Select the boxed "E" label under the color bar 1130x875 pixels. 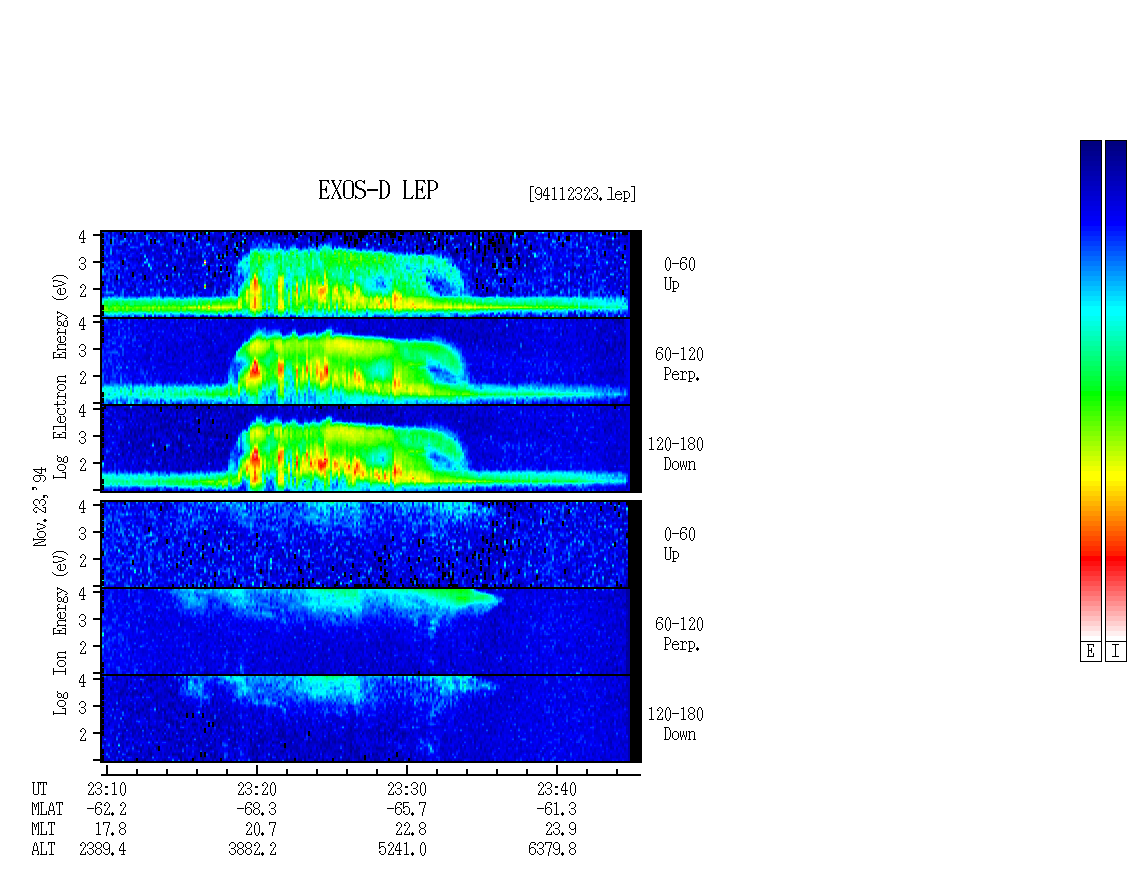[x=1090, y=652]
